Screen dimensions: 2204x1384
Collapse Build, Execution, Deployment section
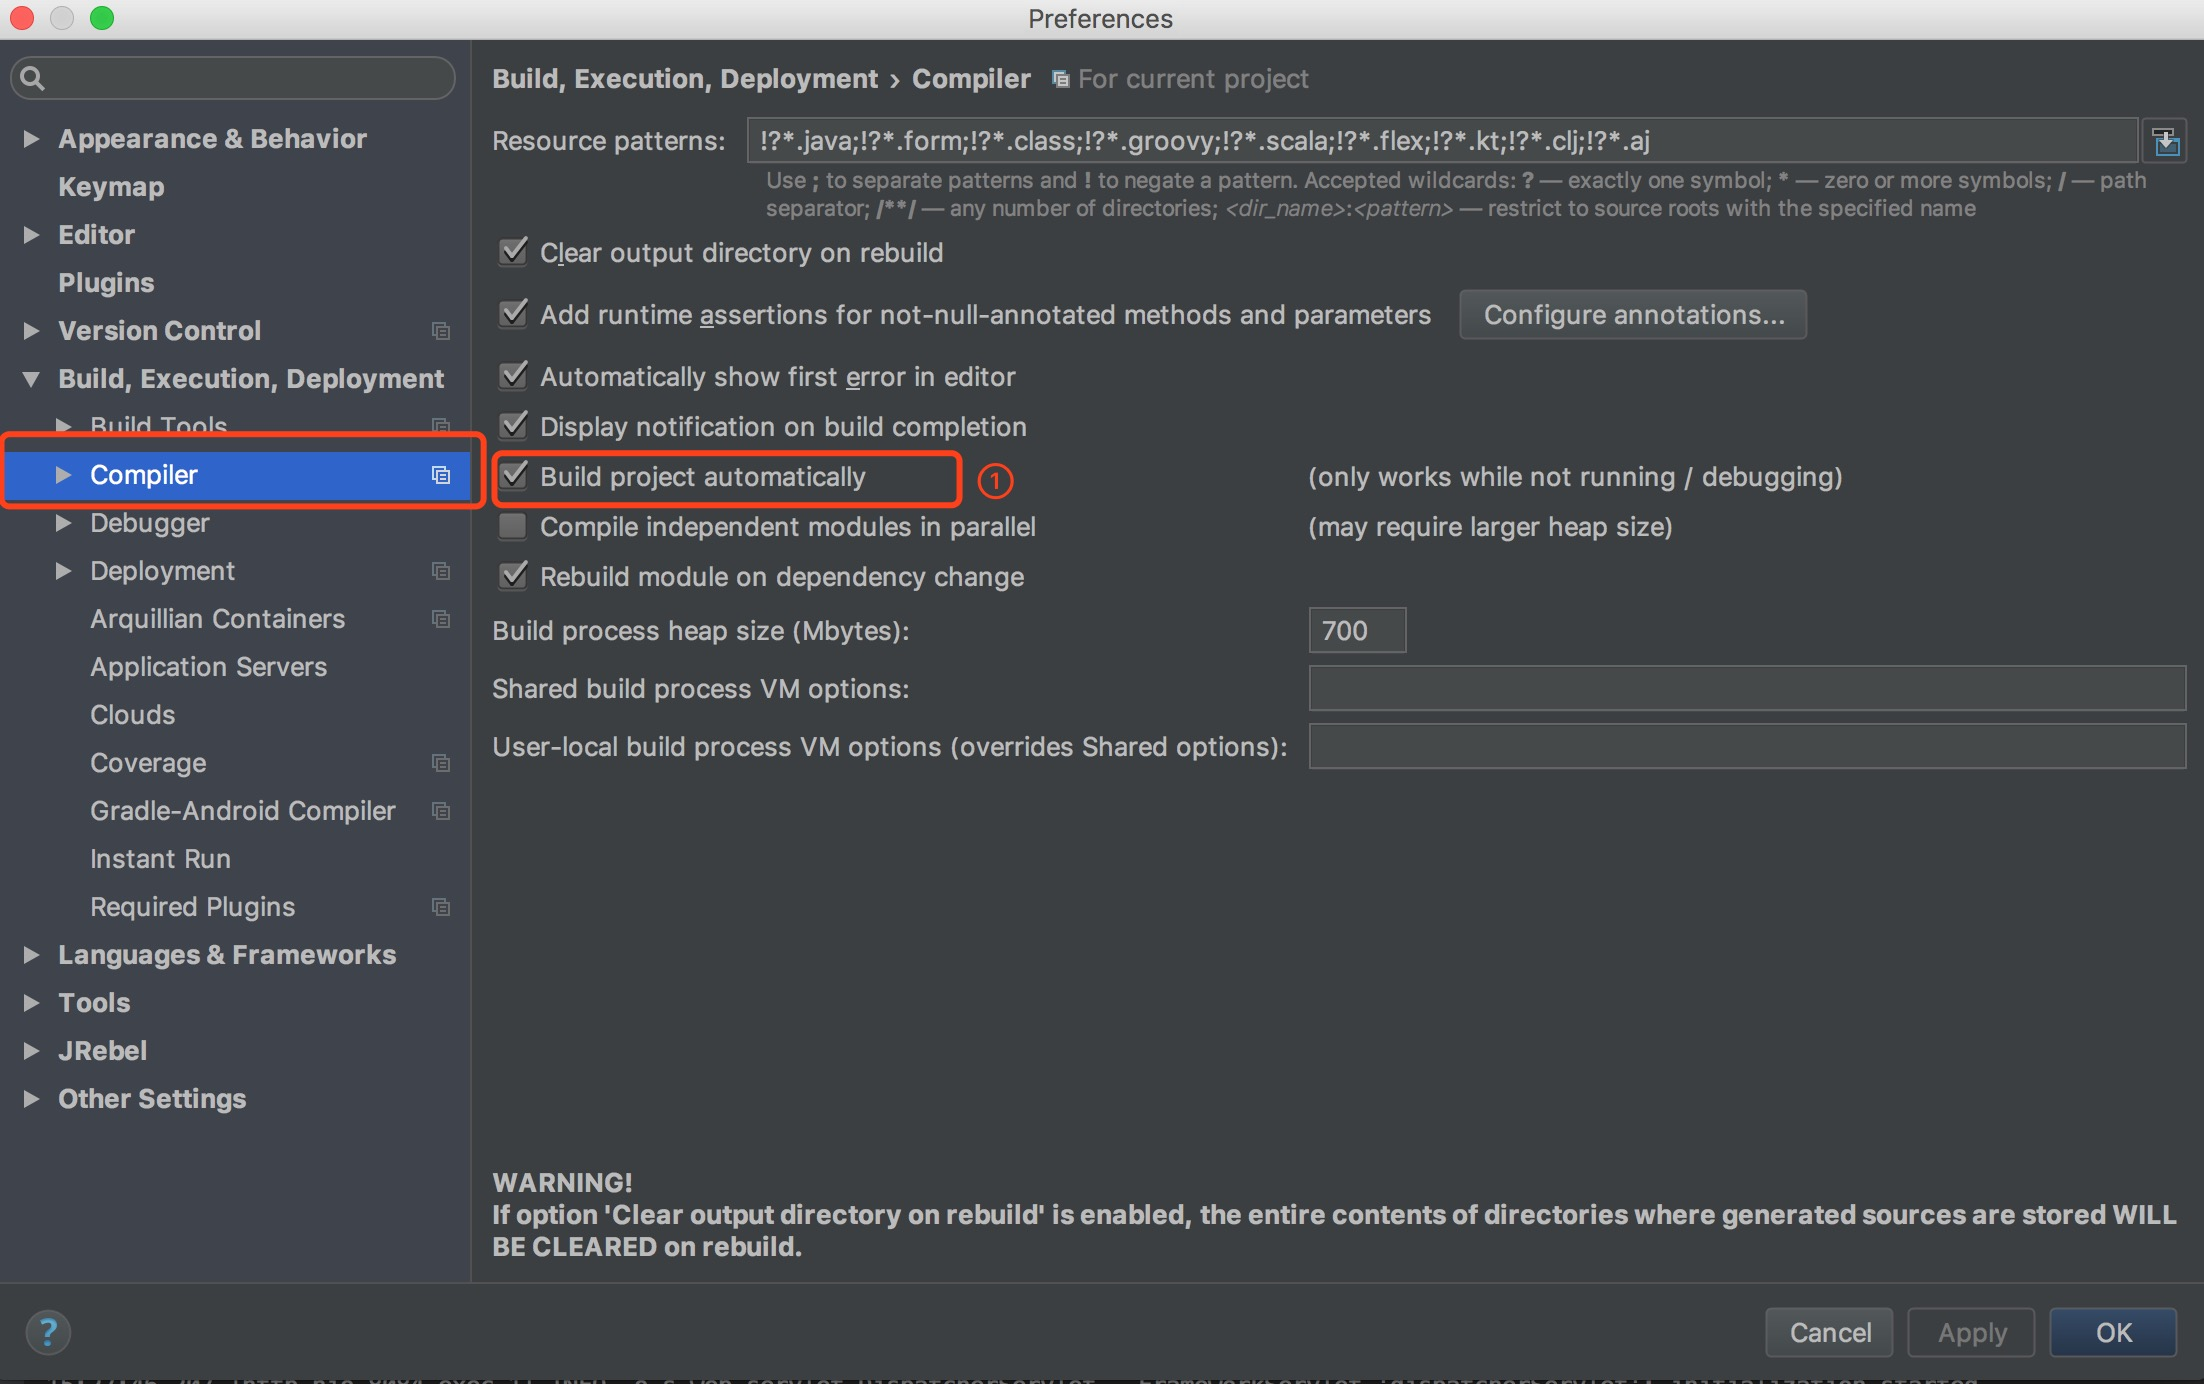click(31, 379)
